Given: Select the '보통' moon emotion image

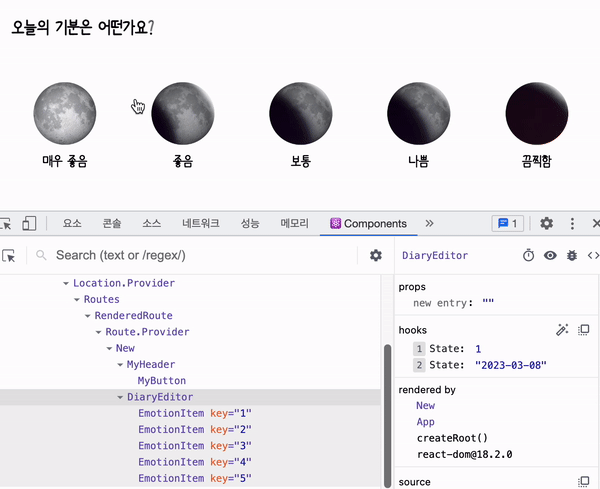Looking at the screenshot, I should coord(301,113).
